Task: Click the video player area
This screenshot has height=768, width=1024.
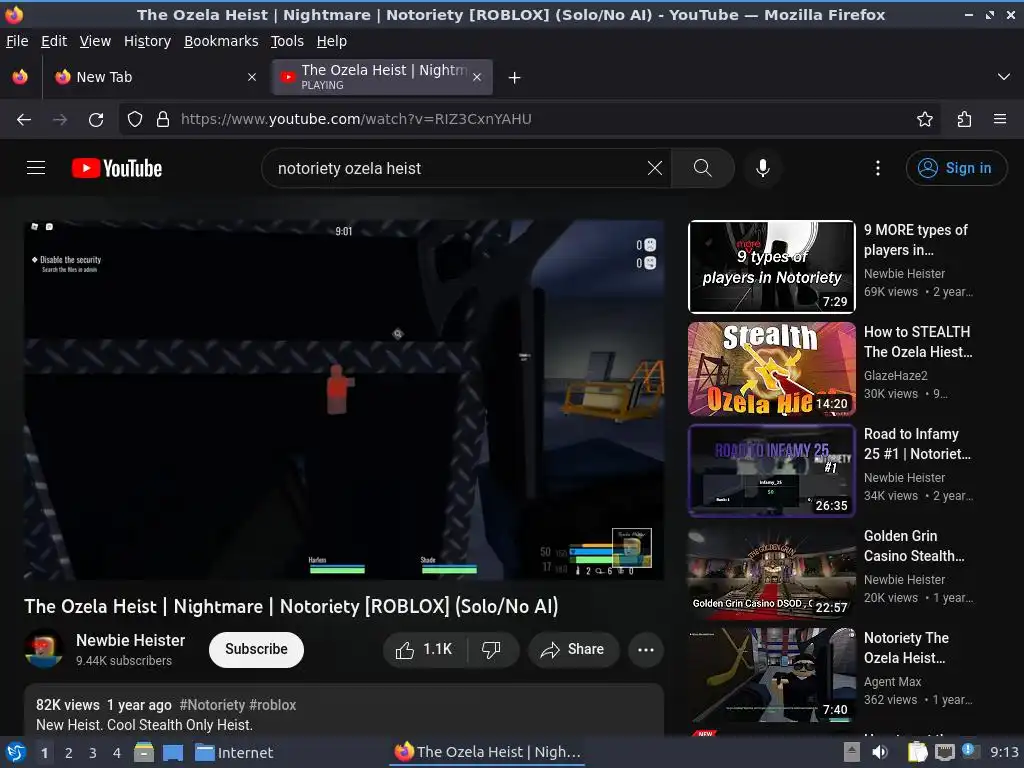Action: 344,400
